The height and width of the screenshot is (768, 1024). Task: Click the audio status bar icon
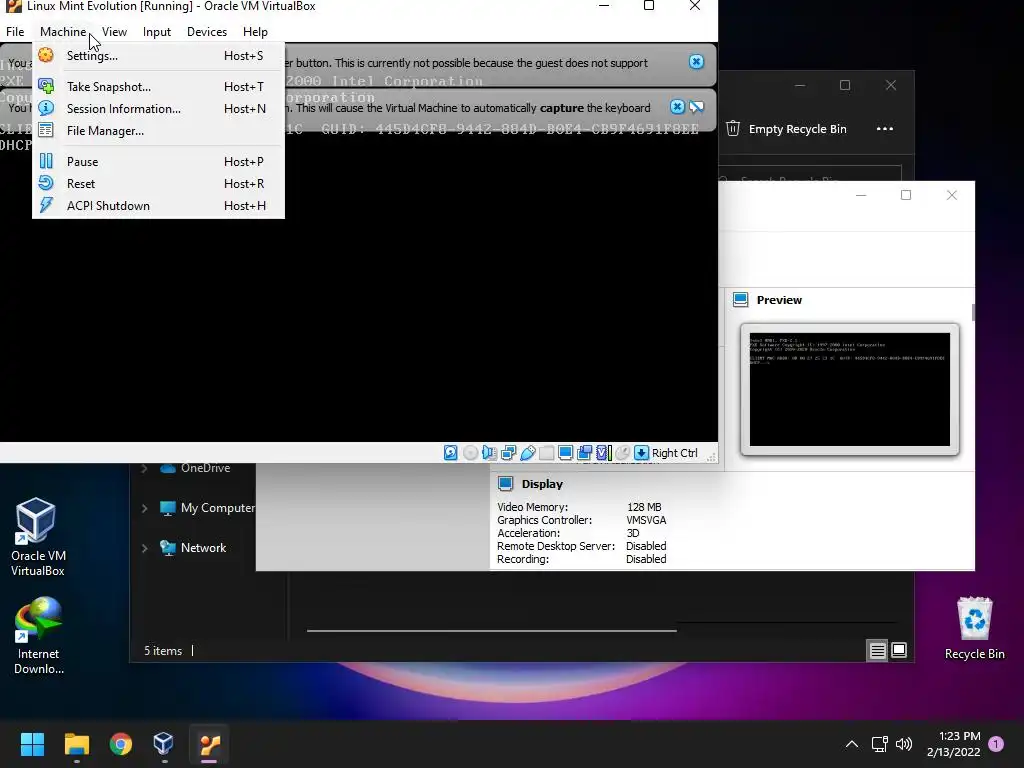pos(489,453)
